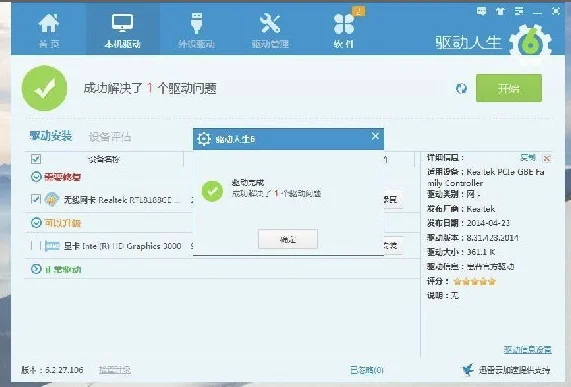Click the 驱动人生 6 gear logo
The image size is (571, 387).
coord(531,44)
